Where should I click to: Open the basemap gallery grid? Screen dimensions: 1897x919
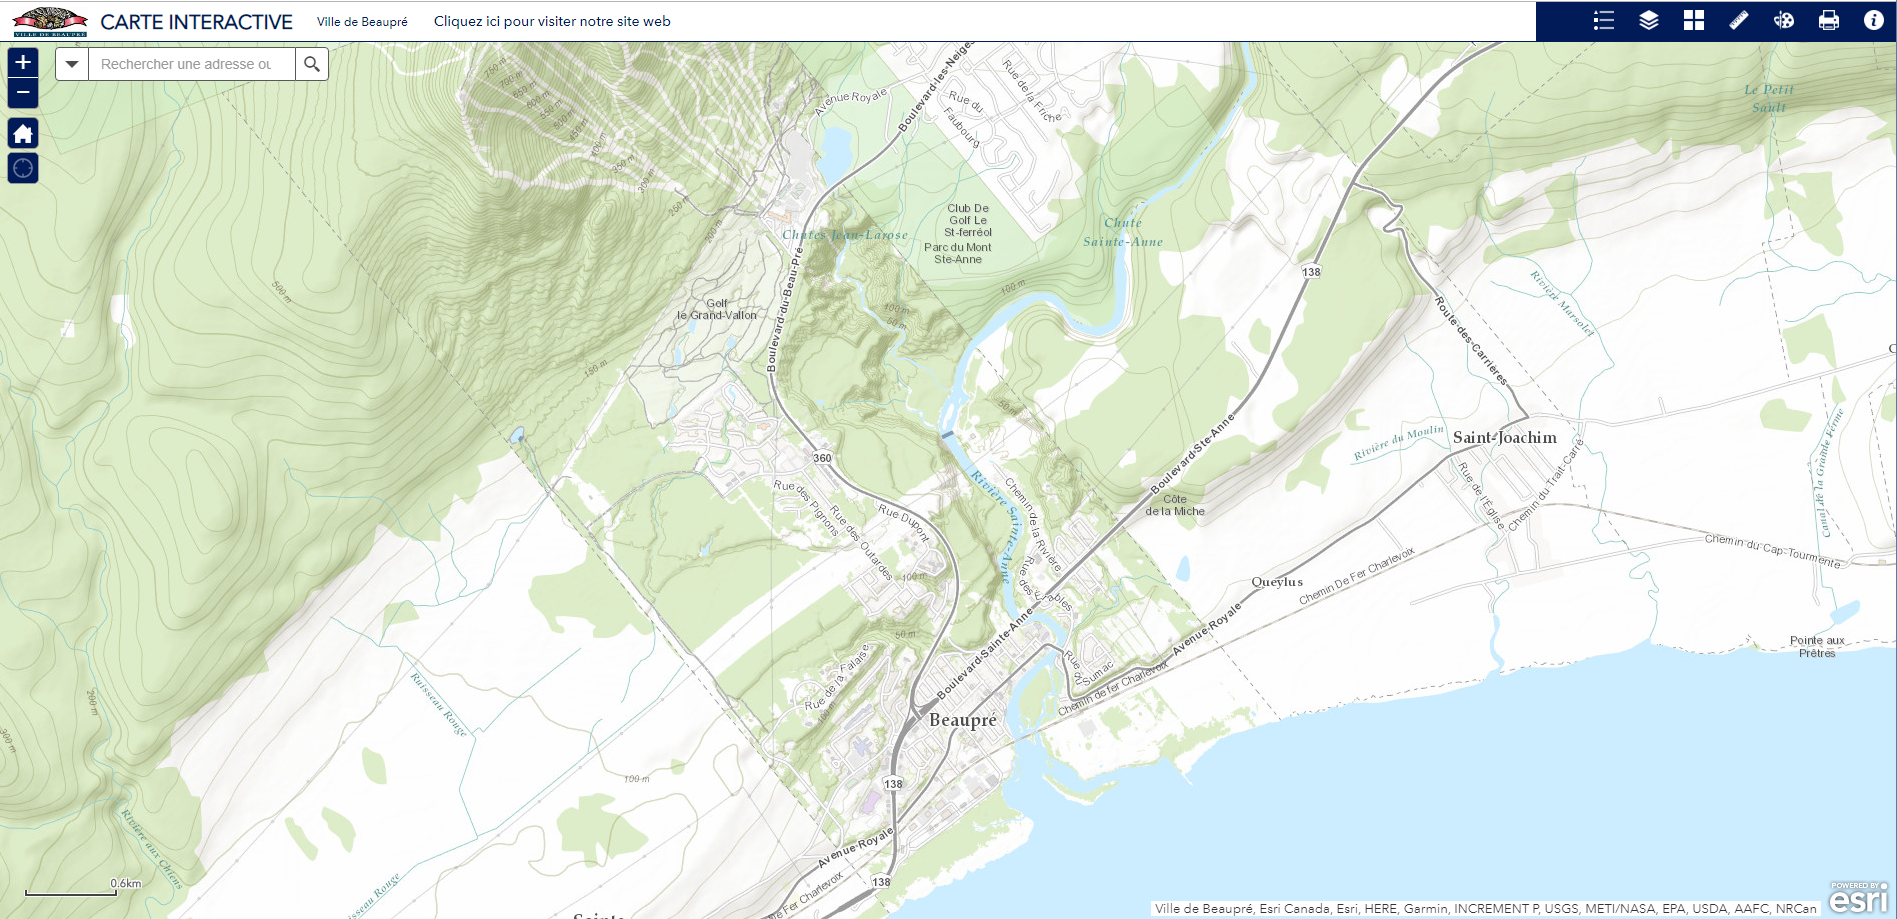[x=1693, y=21]
